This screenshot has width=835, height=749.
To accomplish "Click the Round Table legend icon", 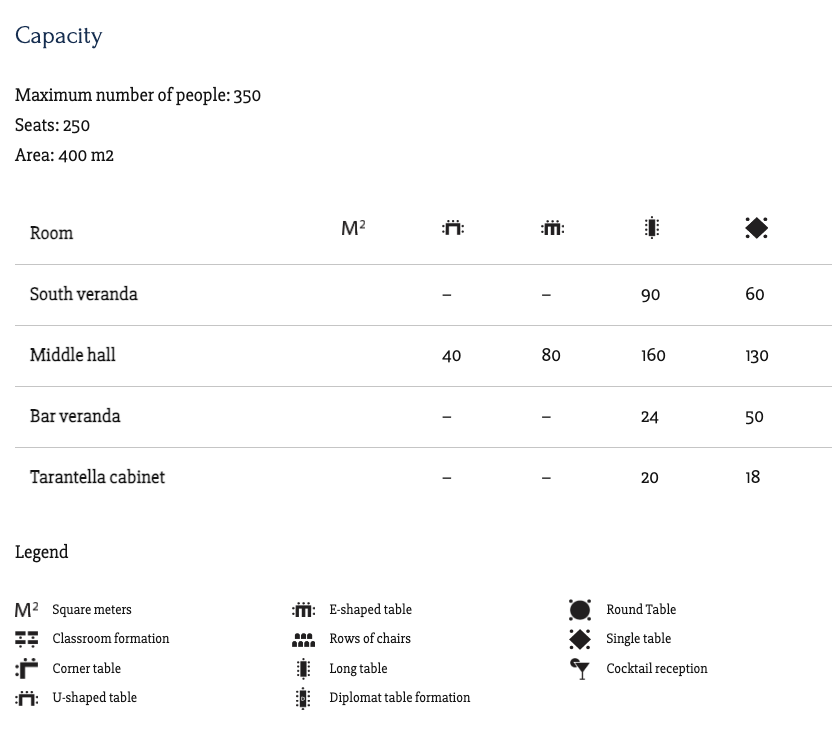I will point(580,610).
